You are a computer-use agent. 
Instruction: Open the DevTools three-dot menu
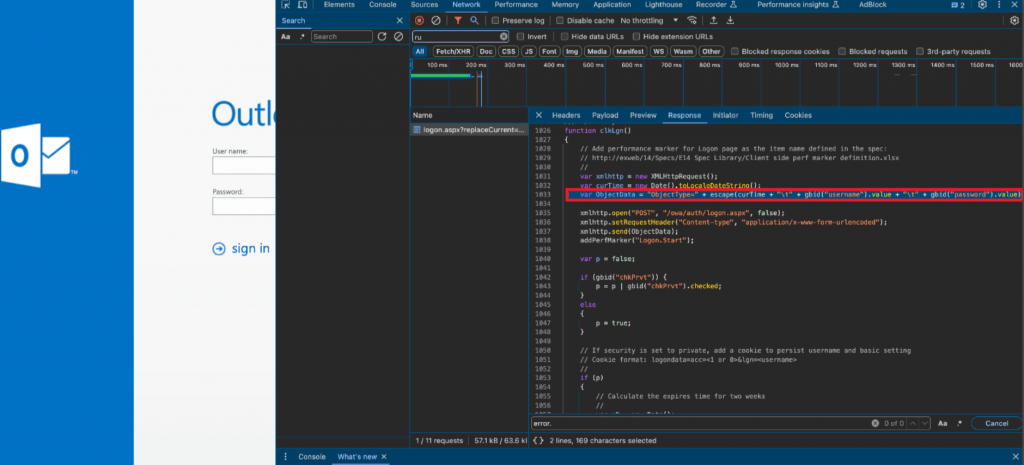pyautogui.click(x=1000, y=5)
